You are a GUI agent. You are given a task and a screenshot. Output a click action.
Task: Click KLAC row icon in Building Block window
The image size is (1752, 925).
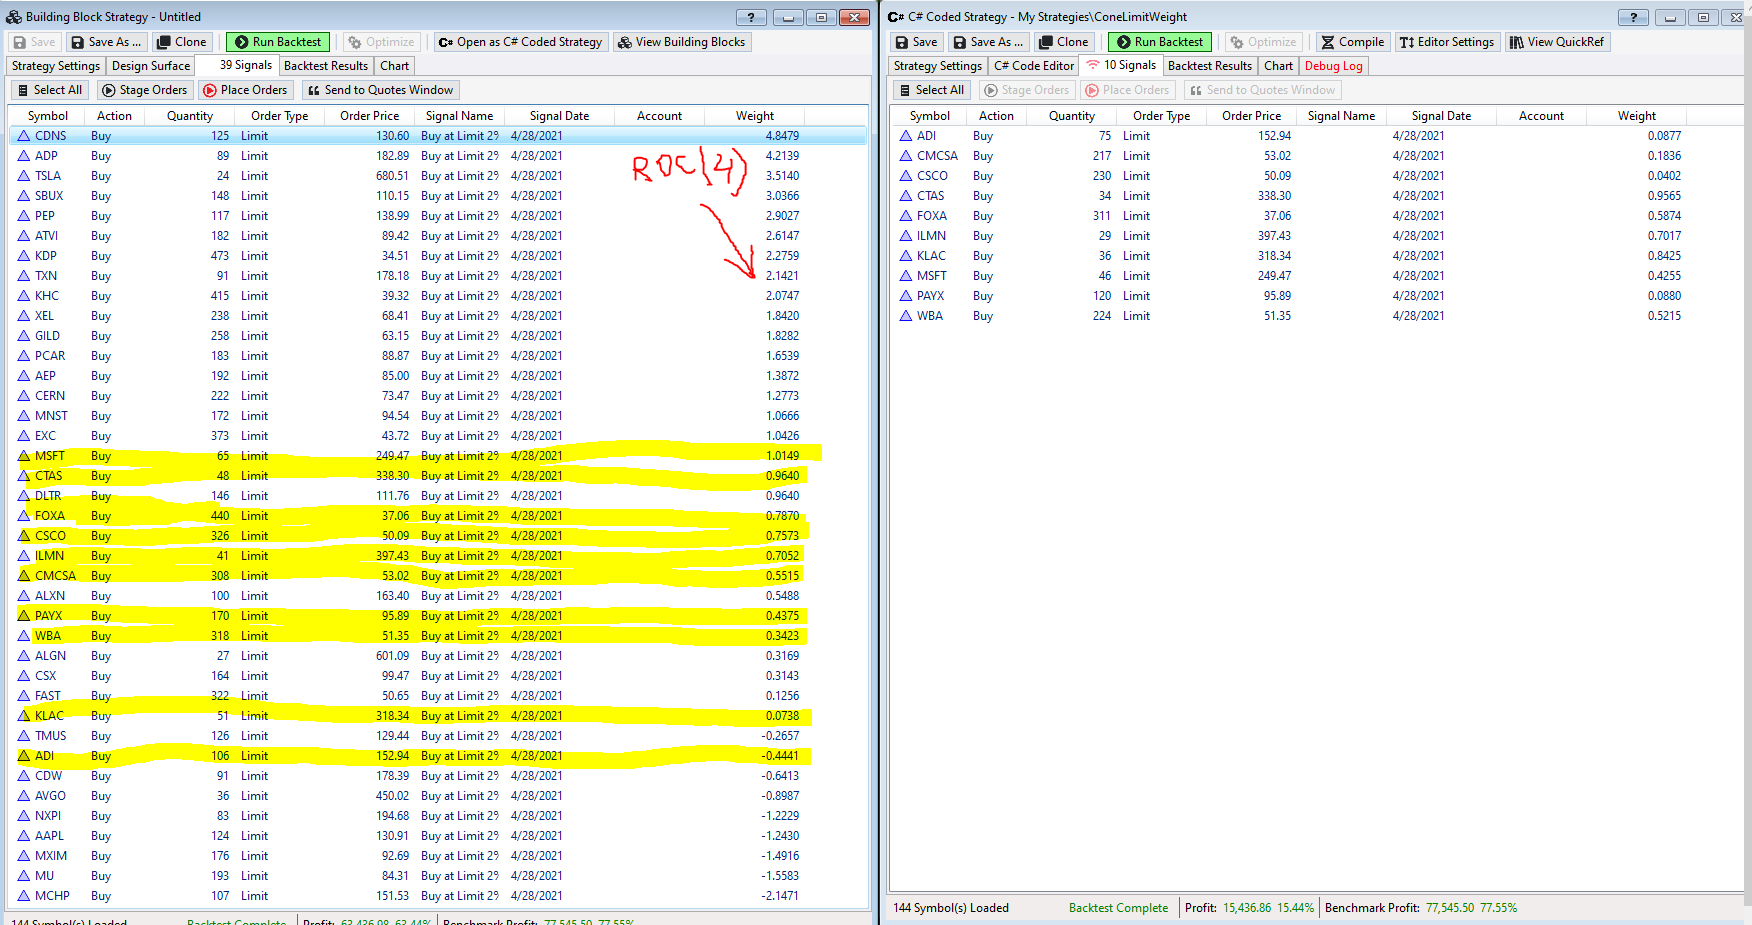[24, 716]
